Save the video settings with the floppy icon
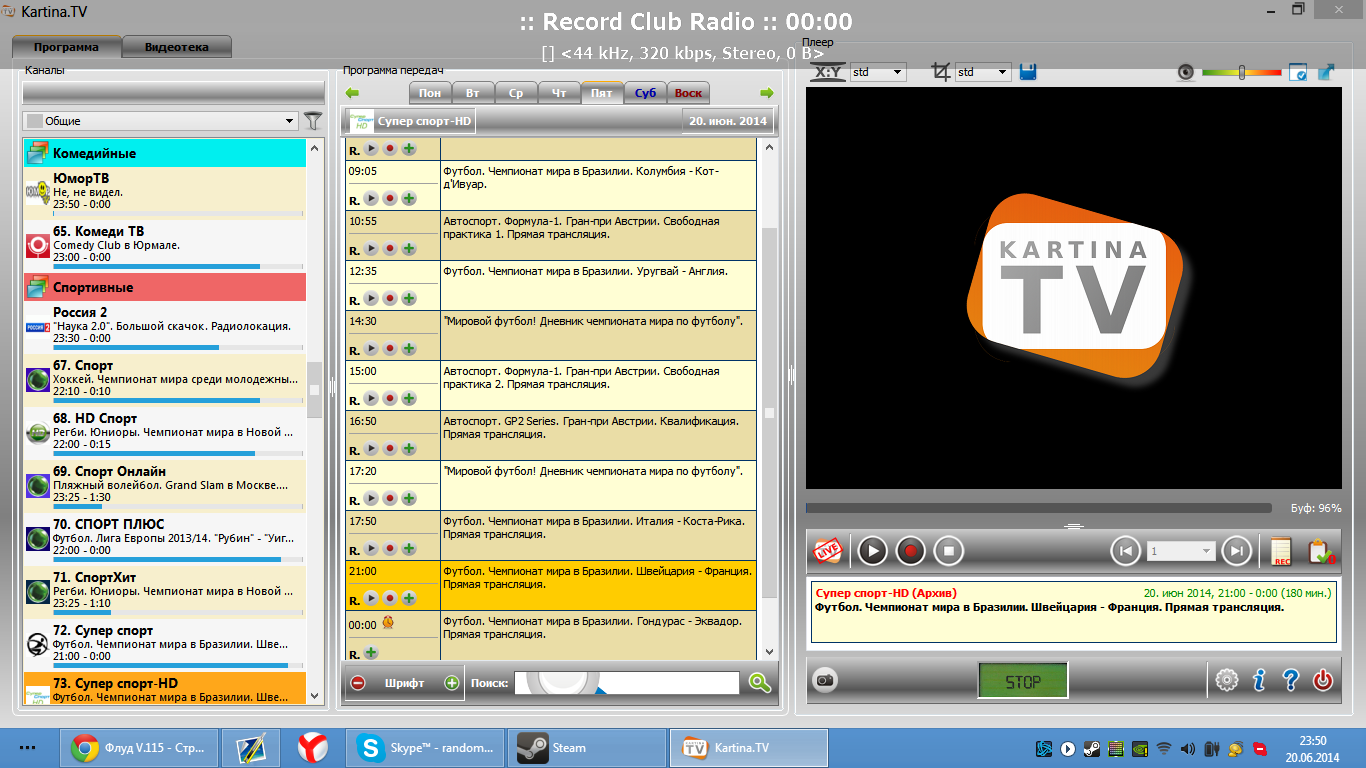 tap(1028, 72)
